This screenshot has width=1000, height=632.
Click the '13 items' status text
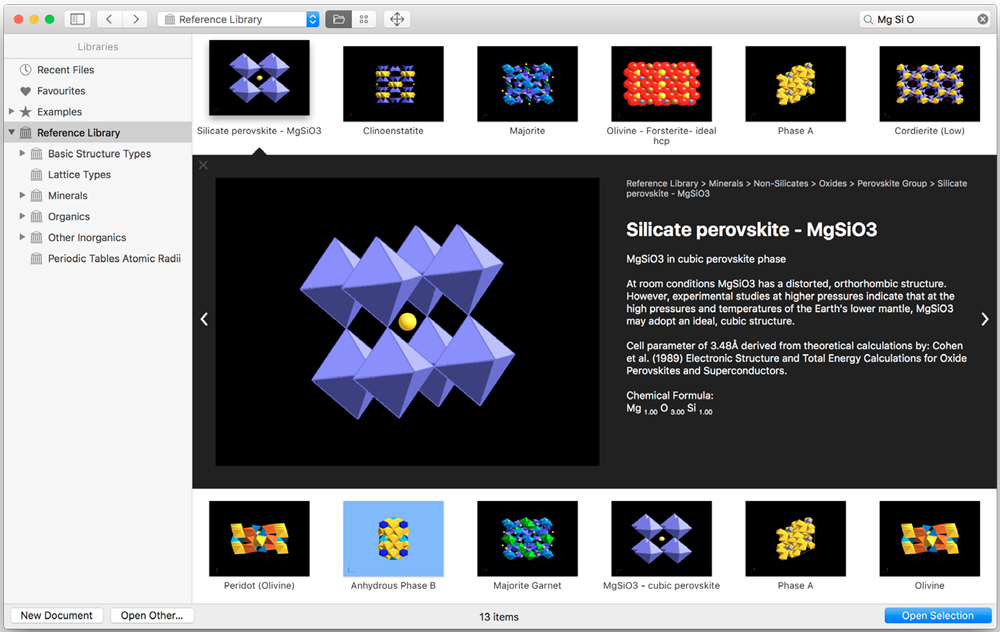(499, 617)
